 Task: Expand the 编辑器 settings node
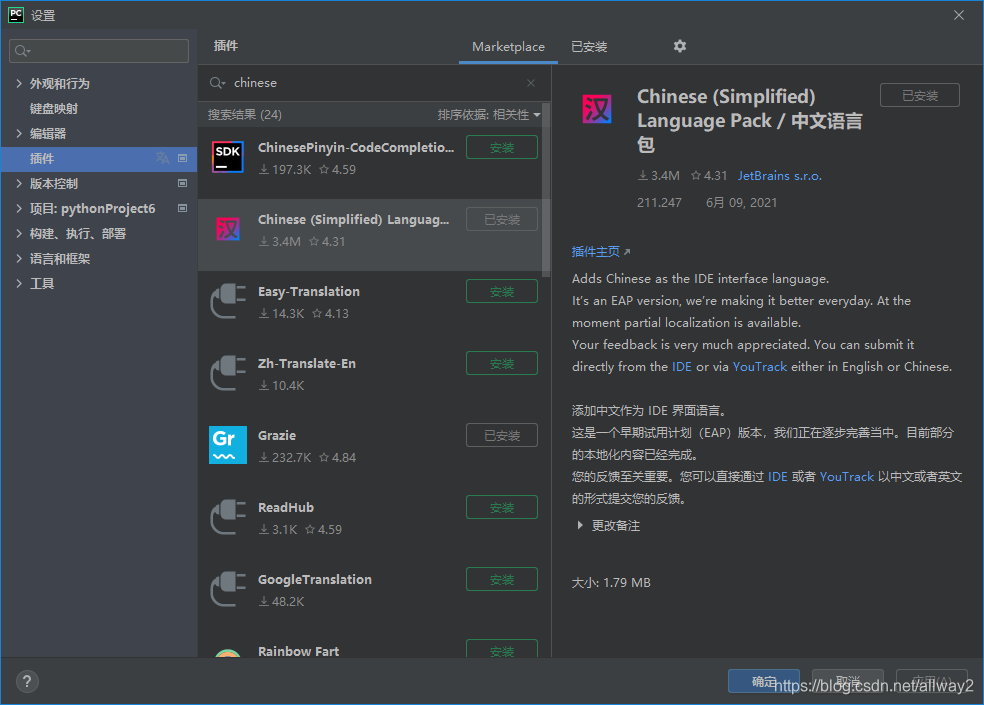click(19, 133)
